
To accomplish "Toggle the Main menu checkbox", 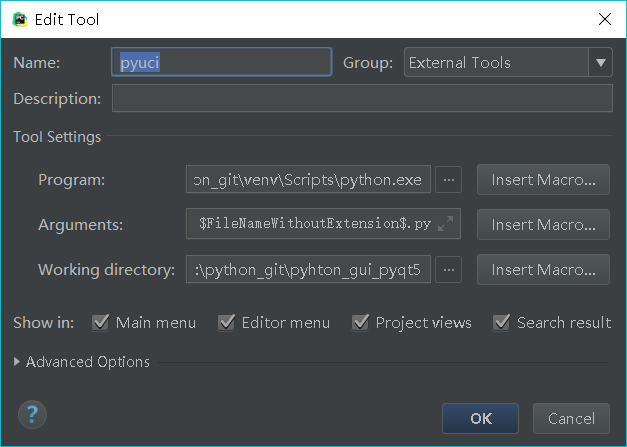I will pyautogui.click(x=100, y=323).
